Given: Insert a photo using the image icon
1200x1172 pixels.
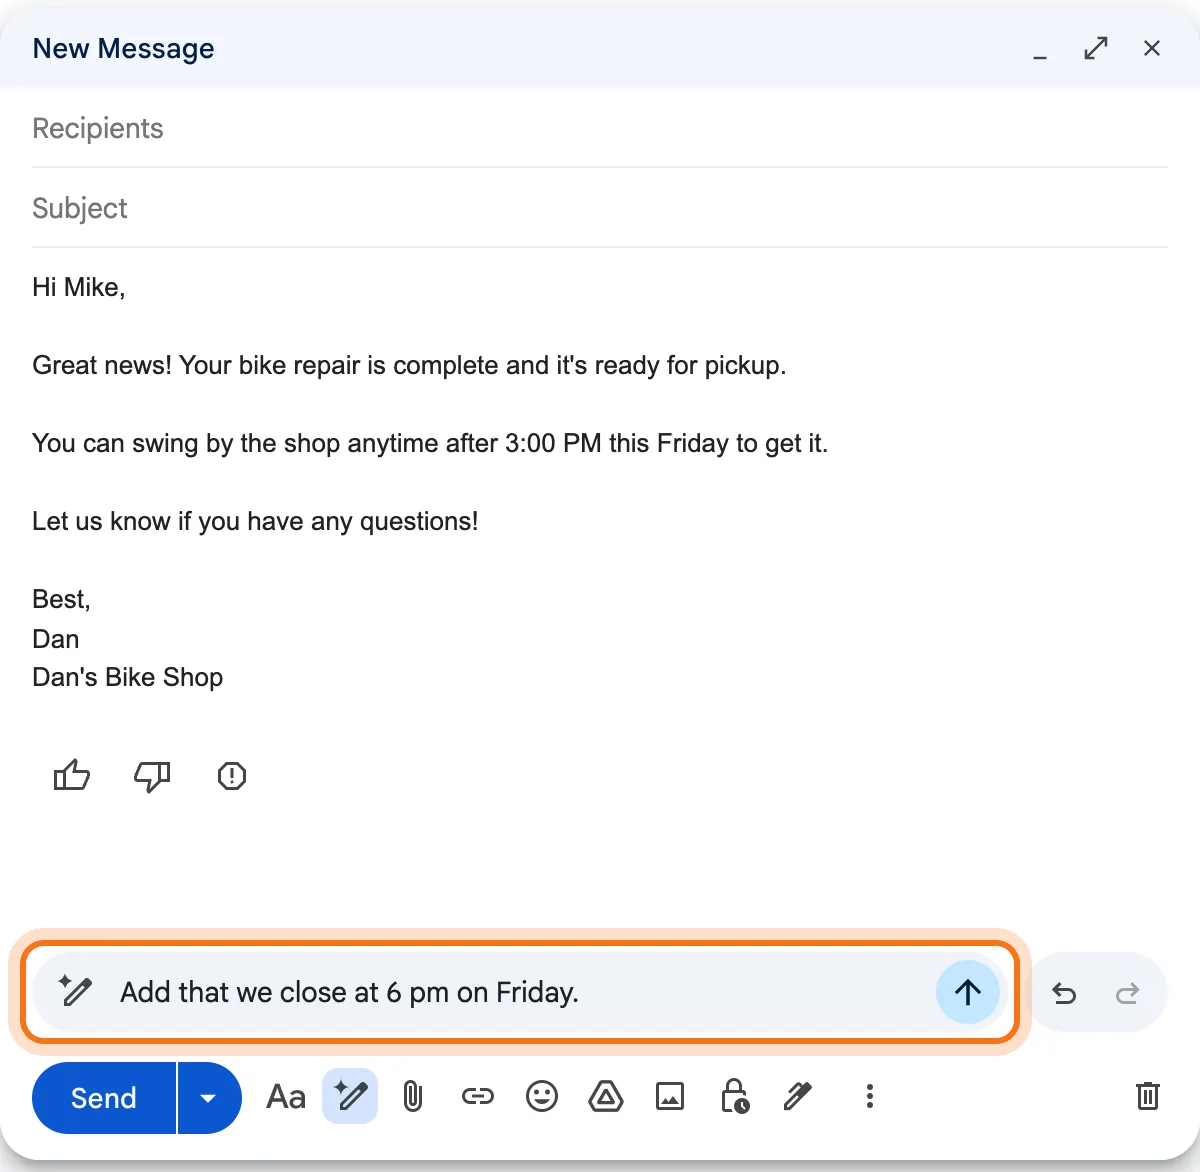Looking at the screenshot, I should pyautogui.click(x=670, y=1097).
